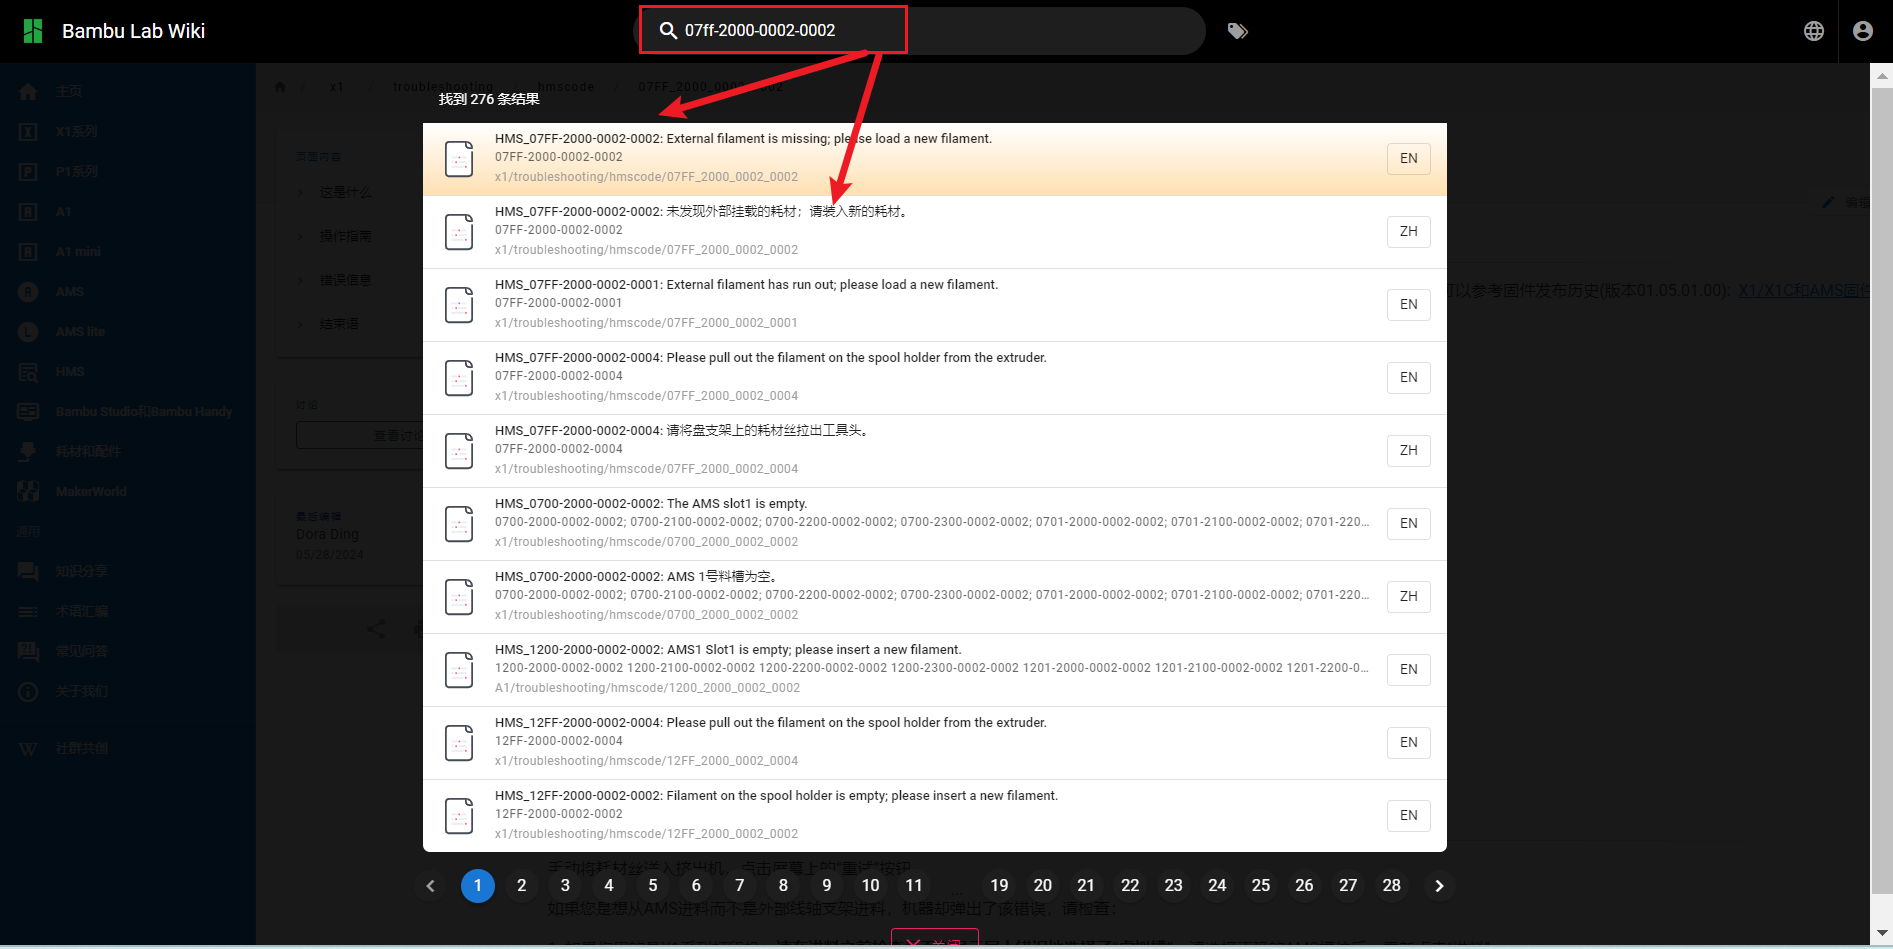Open A1 mini in the sidebar

pyautogui.click(x=128, y=252)
